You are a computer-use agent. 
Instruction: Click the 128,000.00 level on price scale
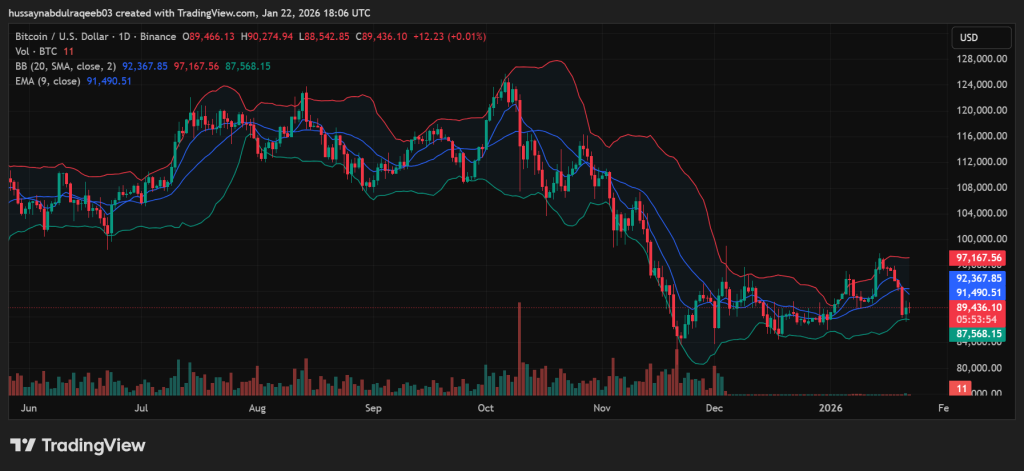tap(979, 59)
